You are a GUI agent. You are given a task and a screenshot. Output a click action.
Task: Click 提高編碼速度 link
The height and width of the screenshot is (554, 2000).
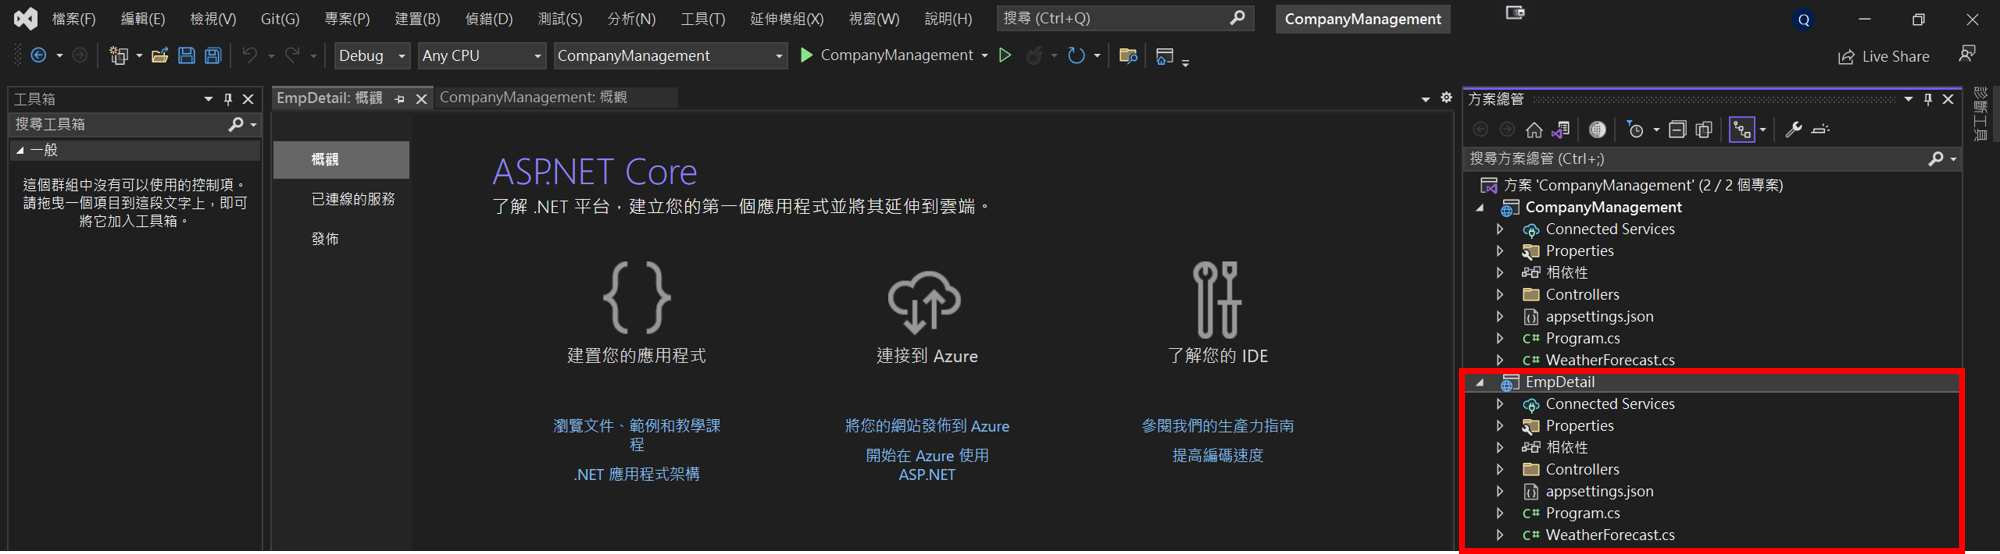(x=1218, y=455)
